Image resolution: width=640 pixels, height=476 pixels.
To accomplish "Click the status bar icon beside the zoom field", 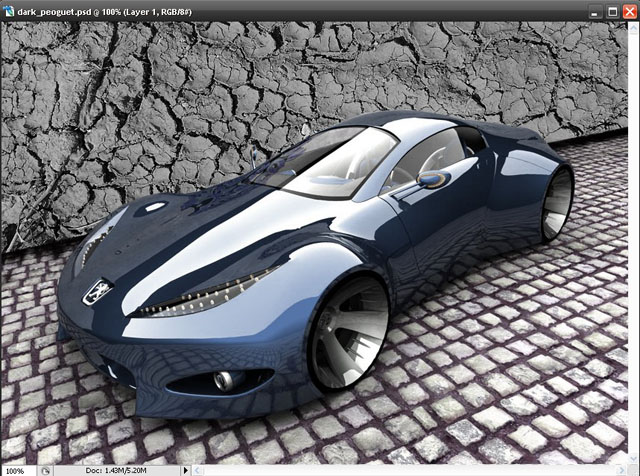I will [x=45, y=471].
